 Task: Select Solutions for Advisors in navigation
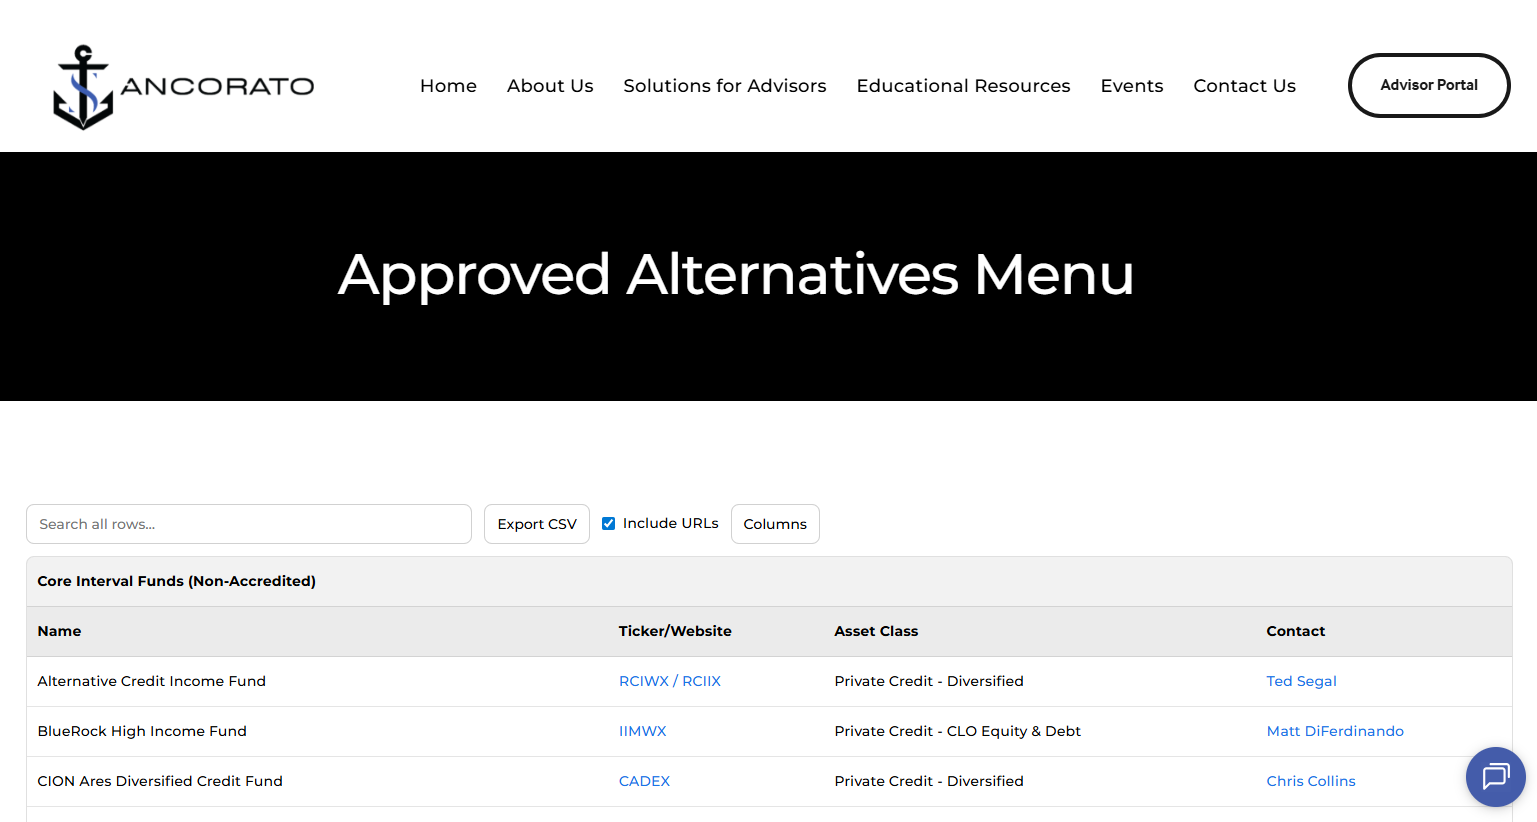coord(724,86)
